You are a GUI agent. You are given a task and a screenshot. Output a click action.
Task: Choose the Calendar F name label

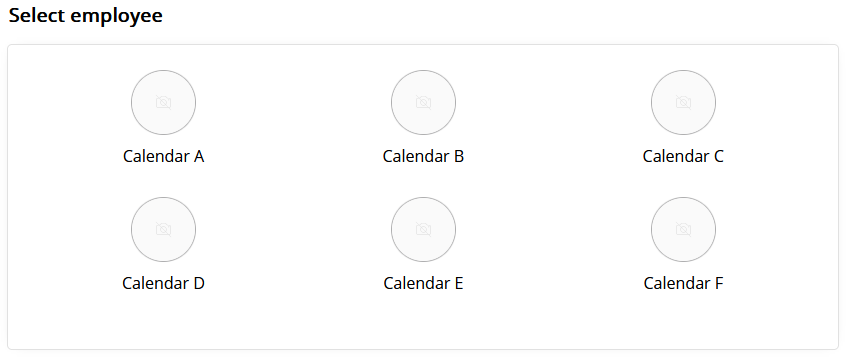tap(683, 284)
